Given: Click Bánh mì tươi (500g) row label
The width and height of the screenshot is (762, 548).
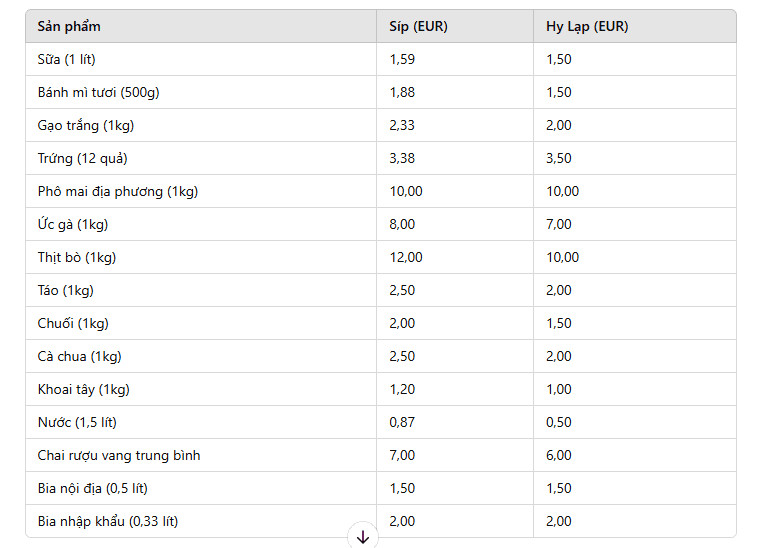Looking at the screenshot, I should (98, 93).
